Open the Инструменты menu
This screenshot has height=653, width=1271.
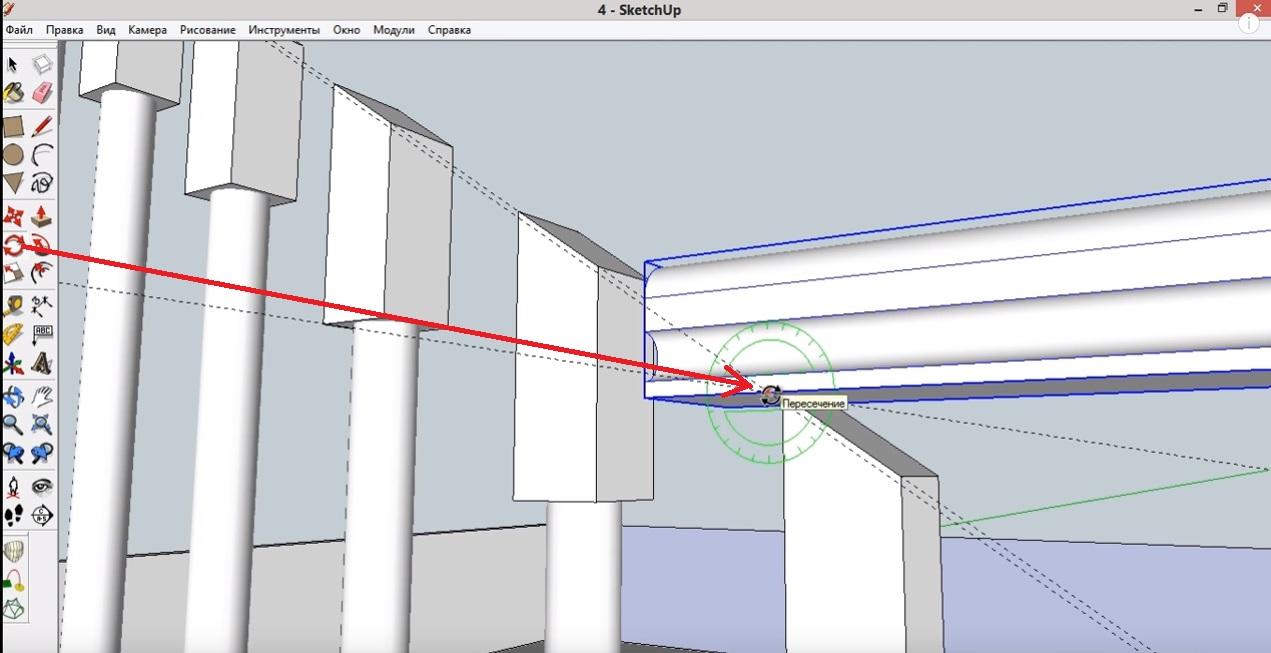coord(284,30)
